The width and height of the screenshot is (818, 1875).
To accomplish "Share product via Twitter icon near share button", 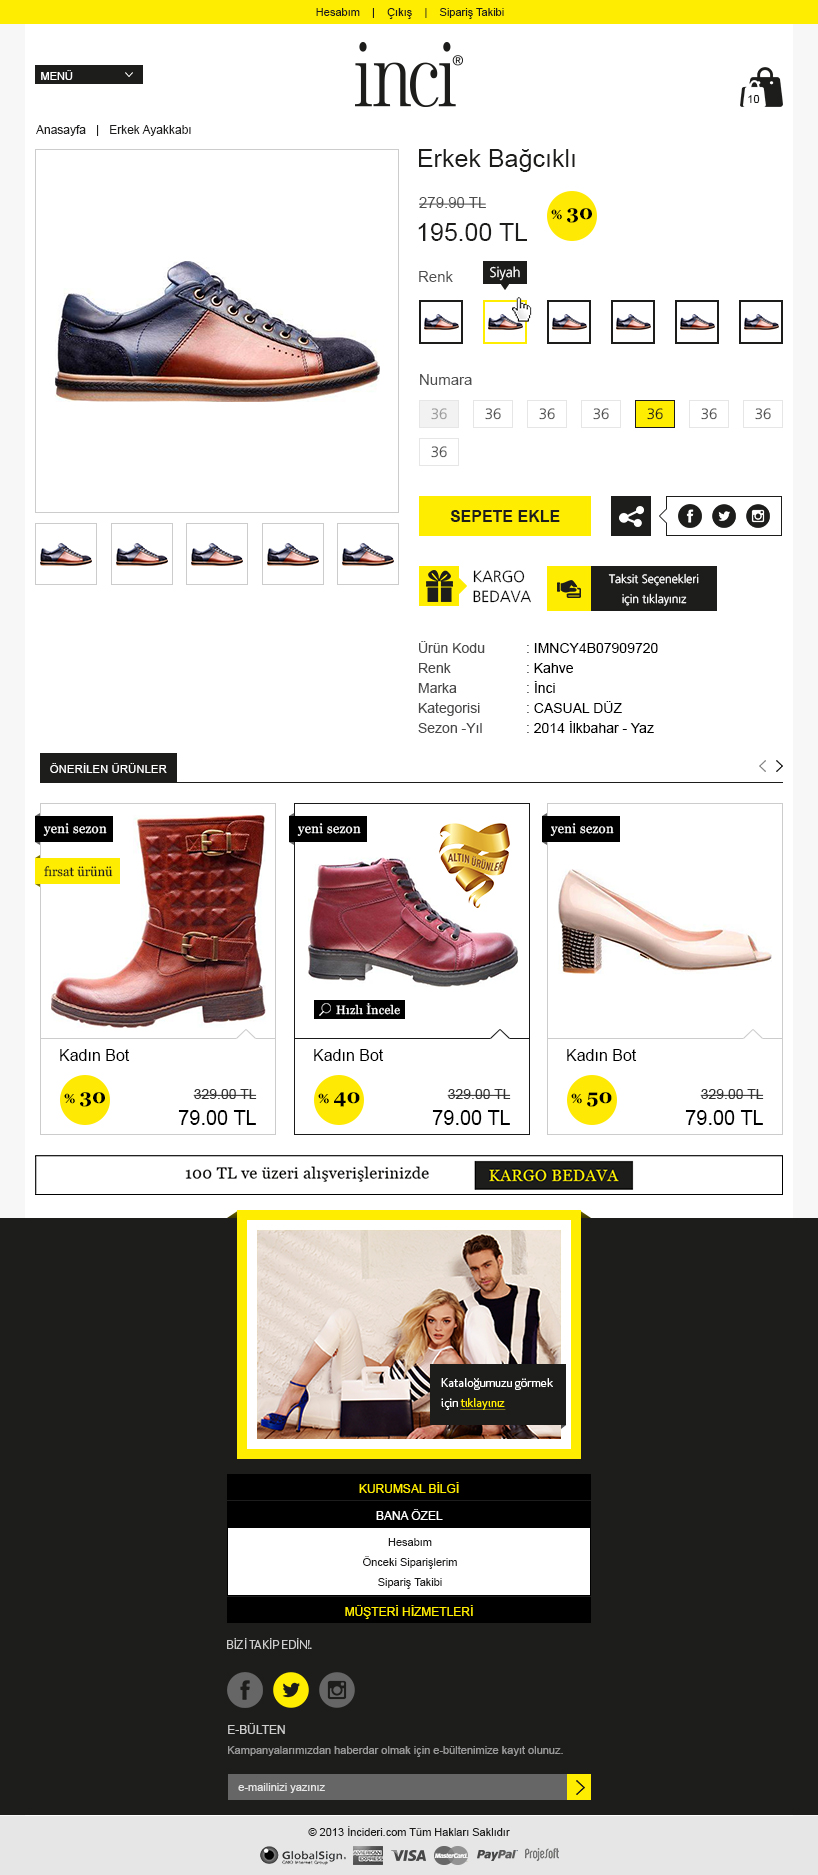I will point(724,516).
